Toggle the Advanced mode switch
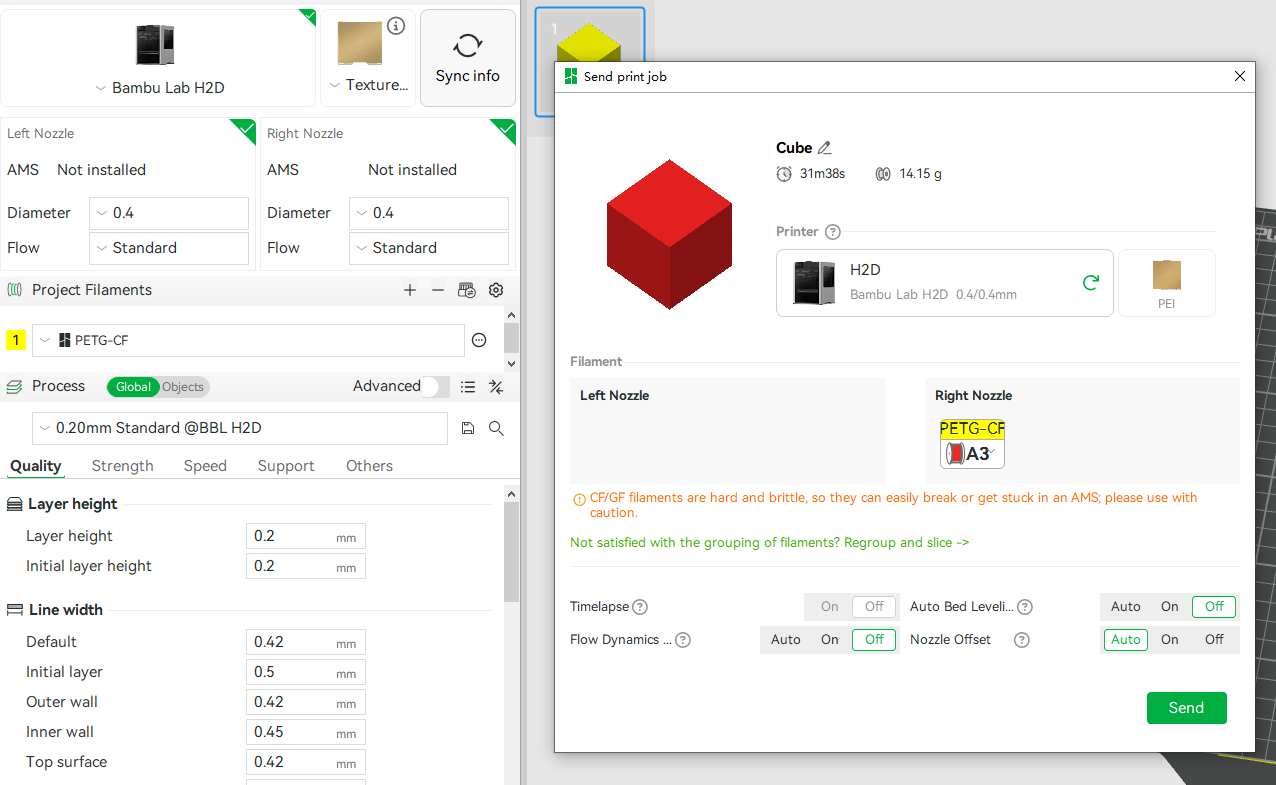 pyautogui.click(x=435, y=387)
